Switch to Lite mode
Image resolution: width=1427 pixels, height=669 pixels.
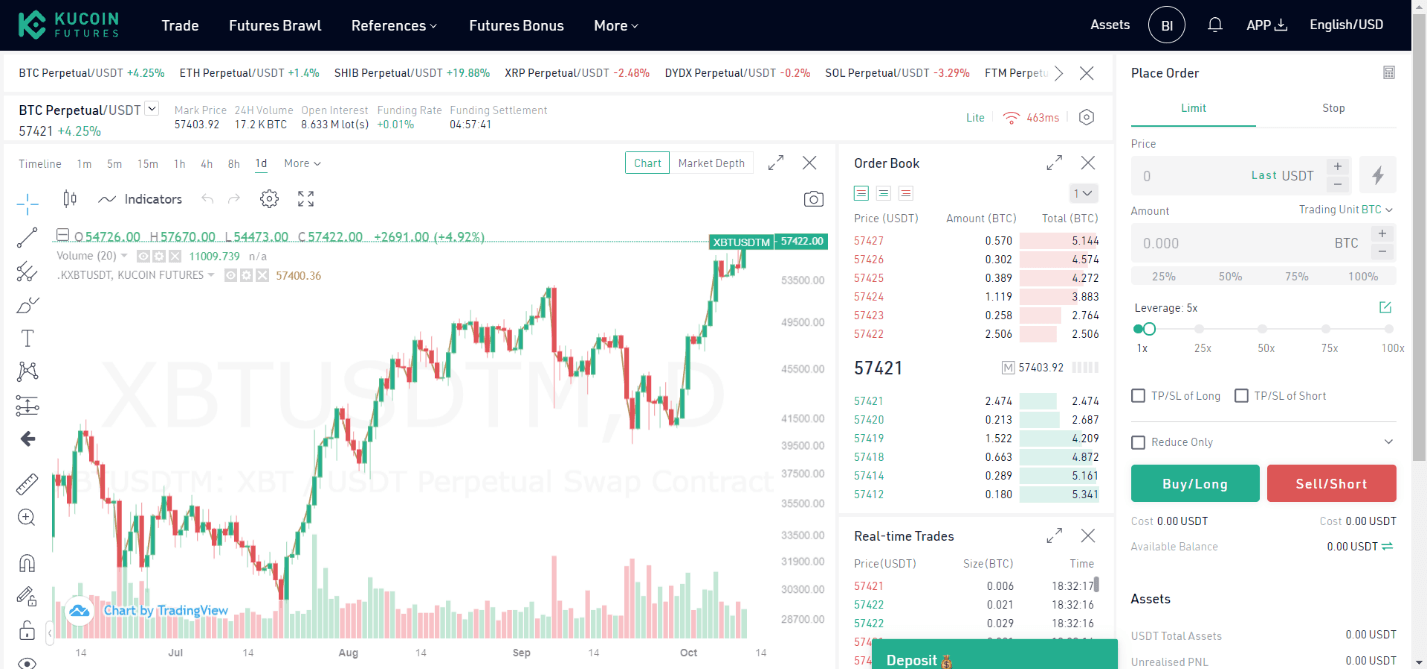975,117
